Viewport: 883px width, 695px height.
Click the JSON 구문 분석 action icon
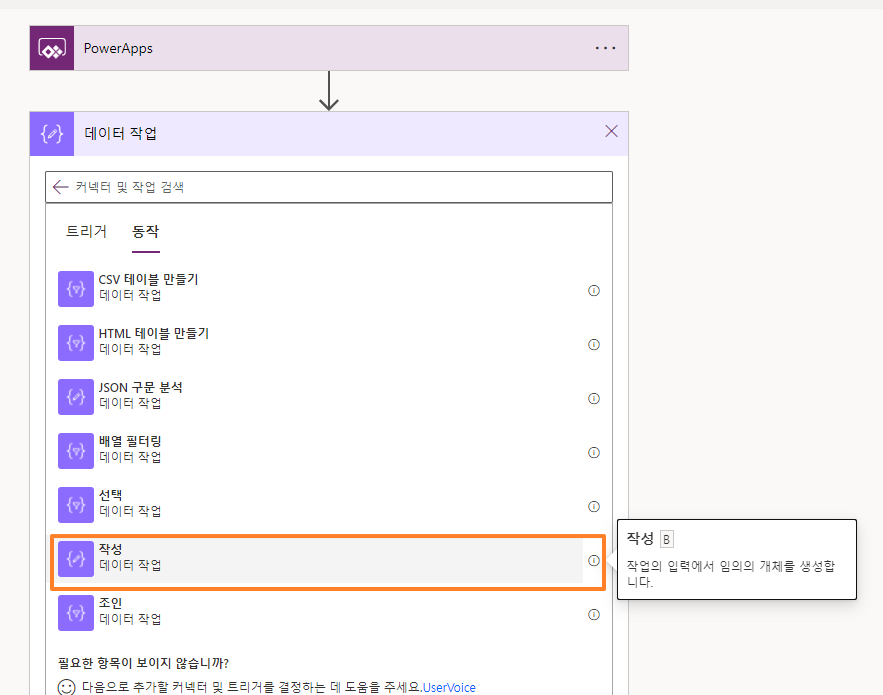coord(76,397)
